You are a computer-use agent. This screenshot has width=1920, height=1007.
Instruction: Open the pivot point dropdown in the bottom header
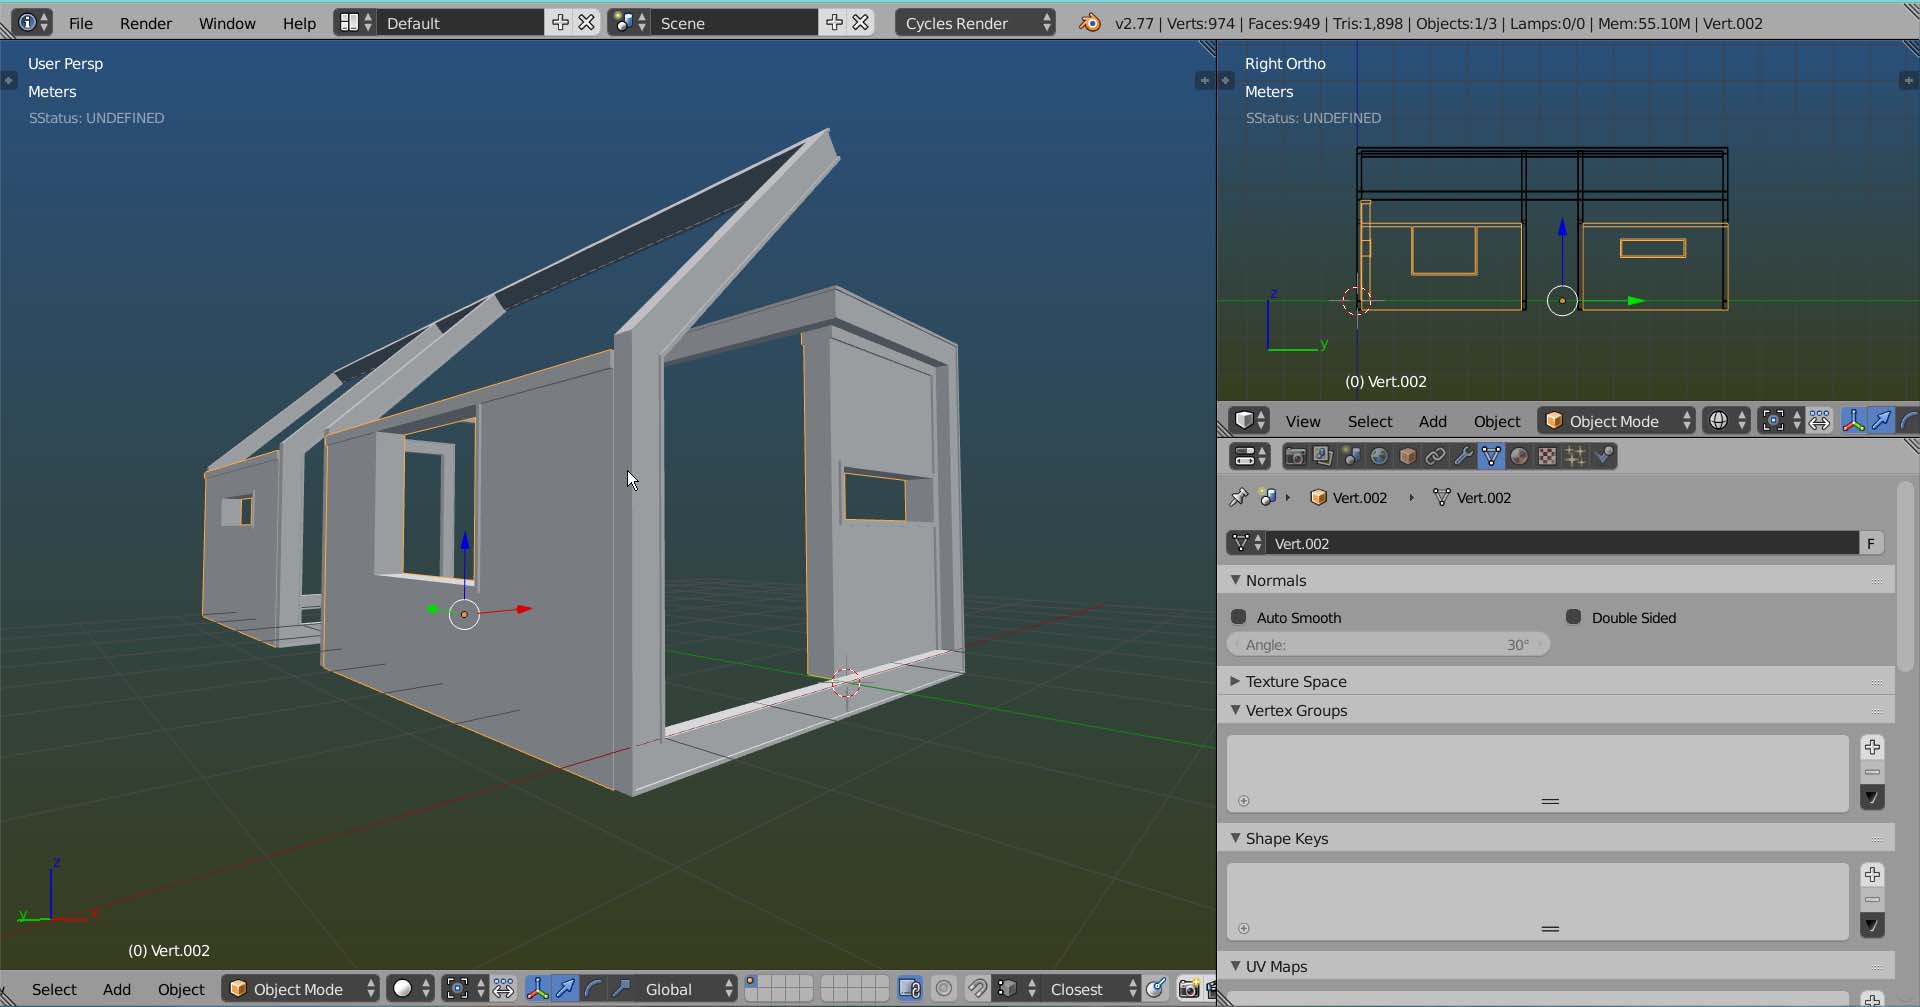click(x=466, y=989)
